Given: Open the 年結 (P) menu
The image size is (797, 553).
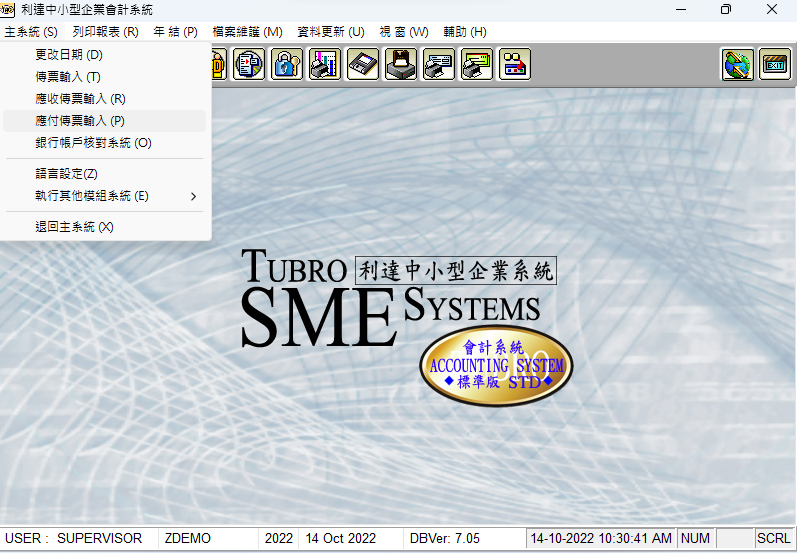Looking at the screenshot, I should (x=175, y=32).
